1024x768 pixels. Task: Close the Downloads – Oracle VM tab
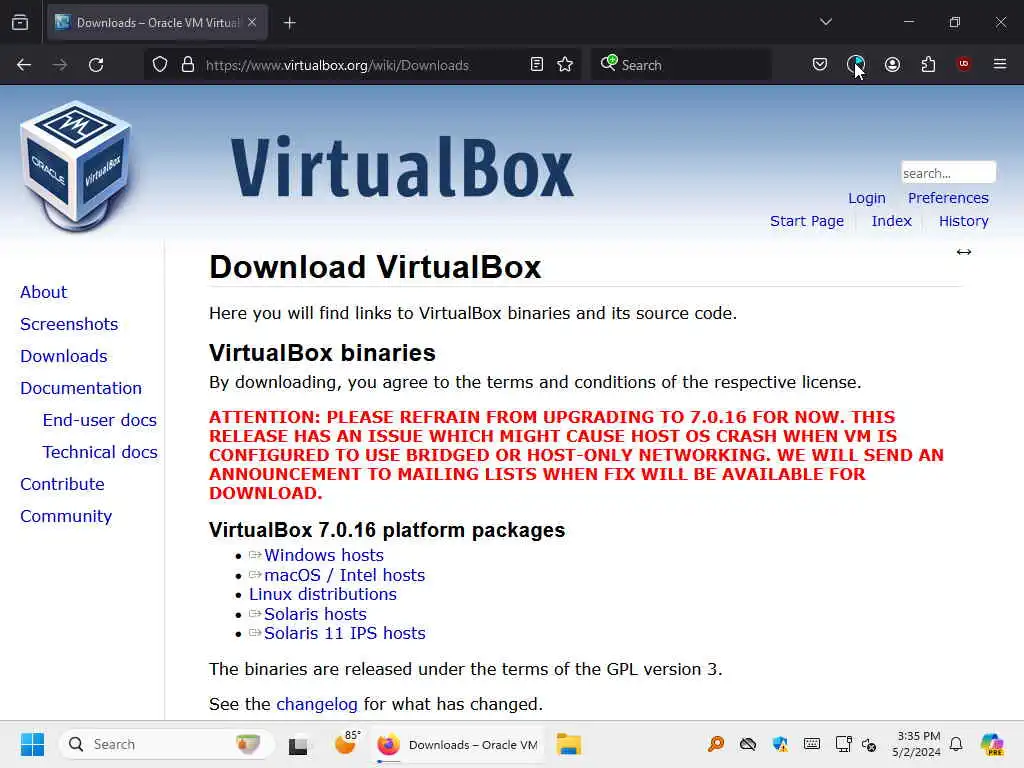252,22
